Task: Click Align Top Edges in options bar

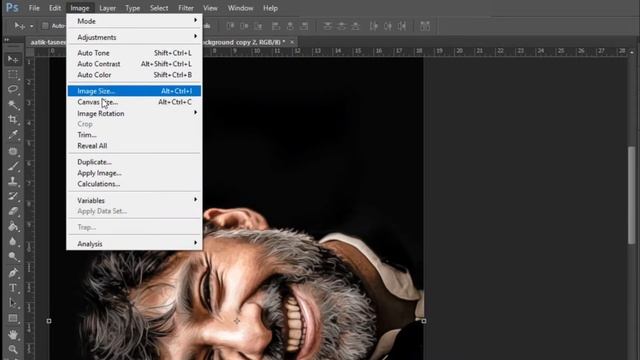Action: click(x=231, y=26)
